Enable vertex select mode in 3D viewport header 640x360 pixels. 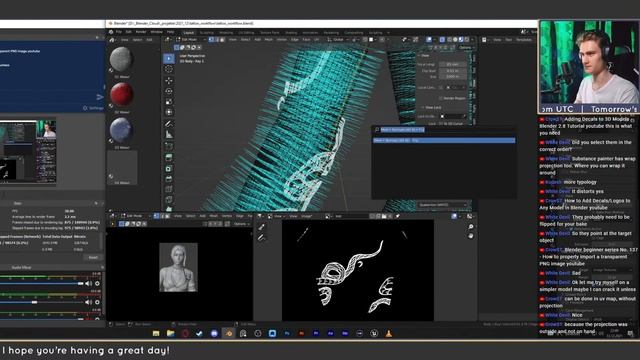211,40
